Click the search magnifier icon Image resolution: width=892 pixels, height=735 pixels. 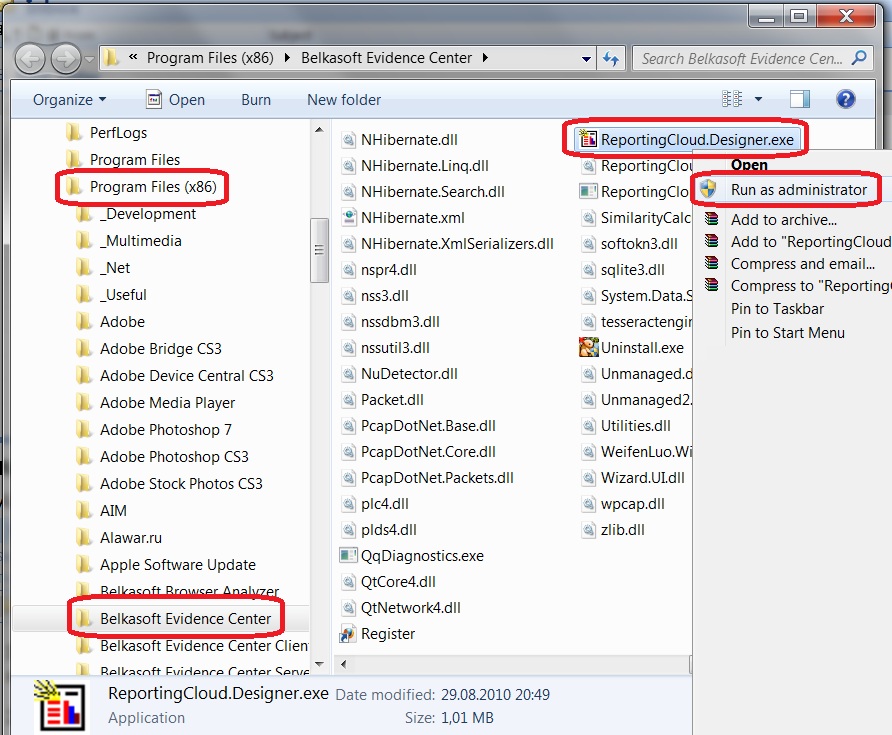[859, 58]
